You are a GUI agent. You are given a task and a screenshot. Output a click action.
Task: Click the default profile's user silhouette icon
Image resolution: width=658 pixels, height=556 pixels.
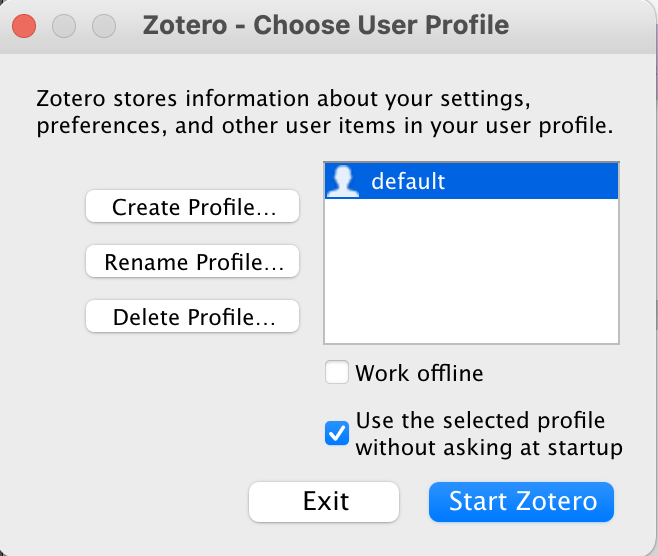[x=343, y=182]
